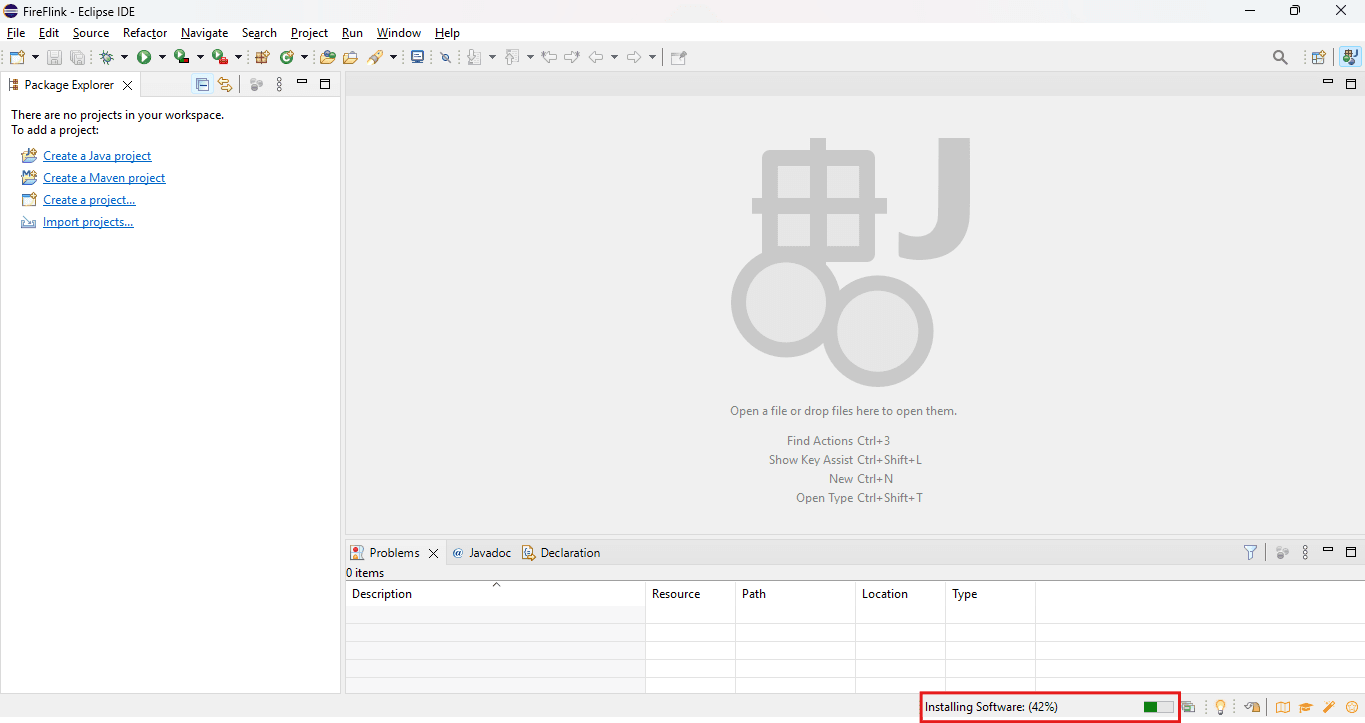Image resolution: width=1365 pixels, height=723 pixels.
Task: Open the dropdown beside the New icon
Action: 36,57
